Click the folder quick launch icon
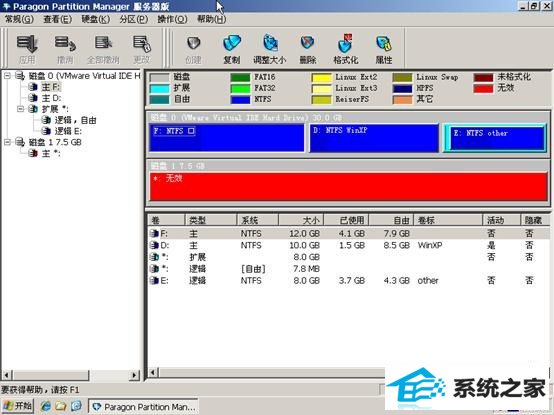The height and width of the screenshot is (415, 554). coord(61,406)
